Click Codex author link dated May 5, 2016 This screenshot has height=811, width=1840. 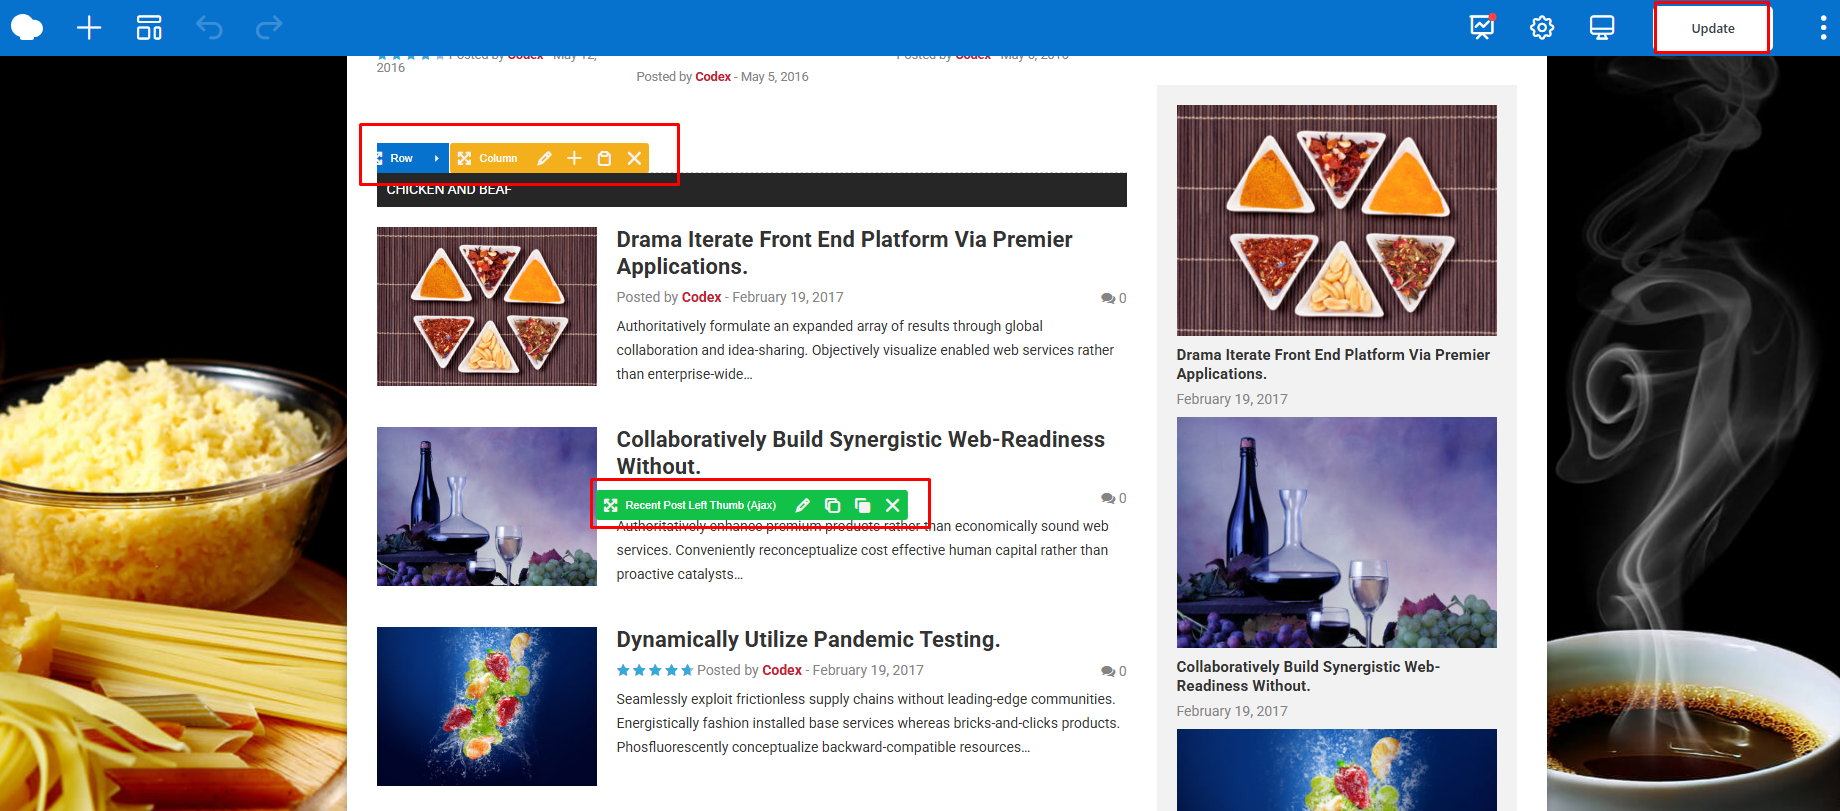point(713,76)
